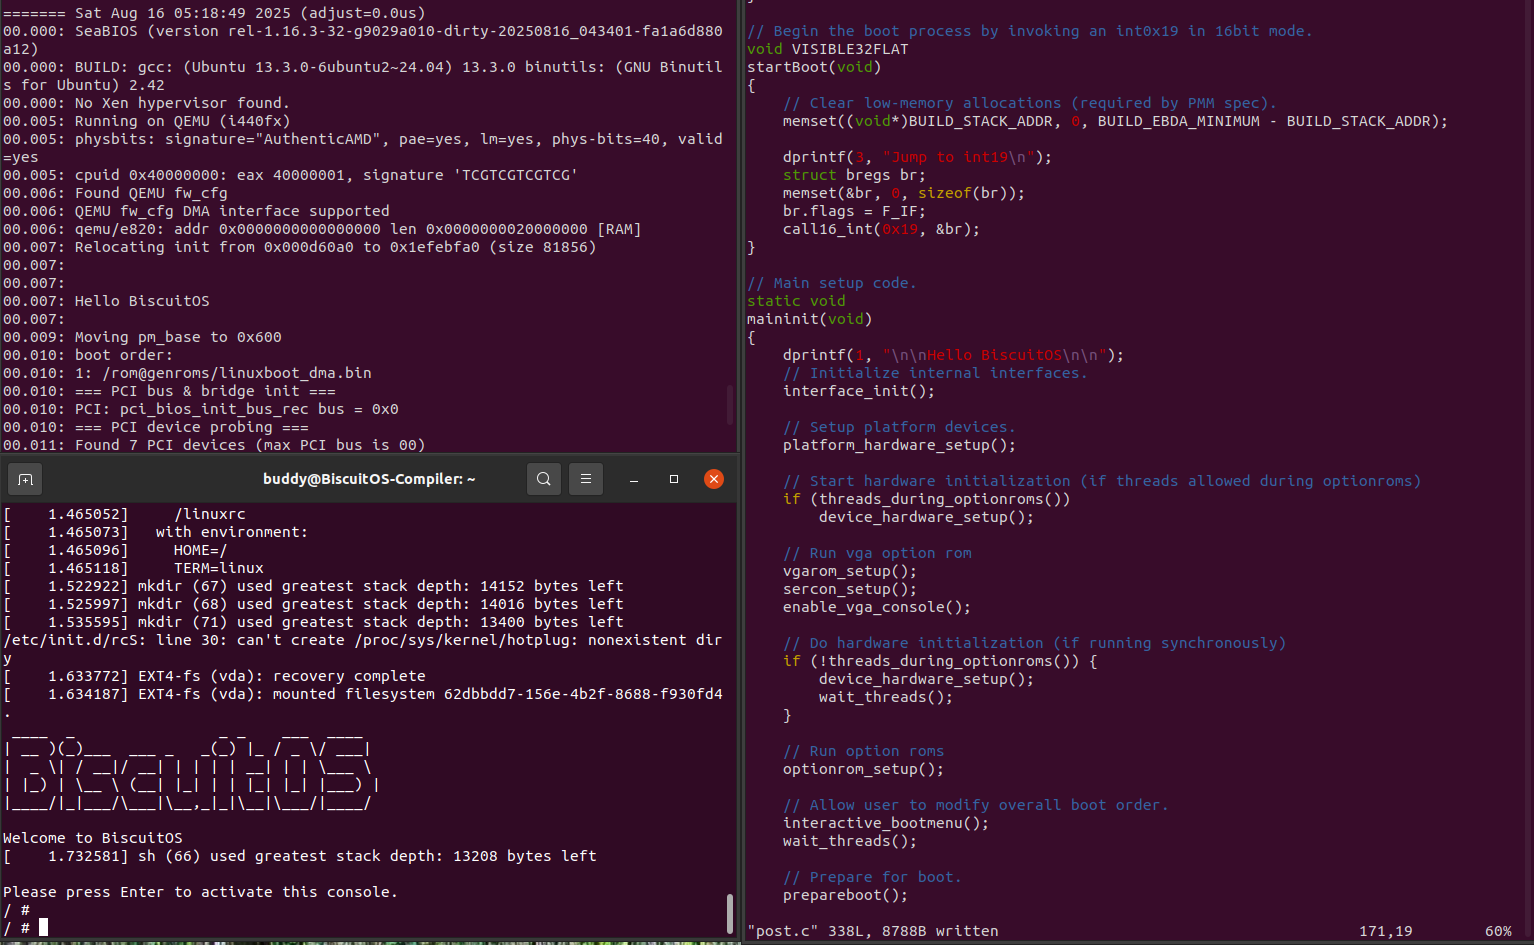
Task: Close the buddy@BiscuitOS-Compiler terminal window
Action: [714, 479]
